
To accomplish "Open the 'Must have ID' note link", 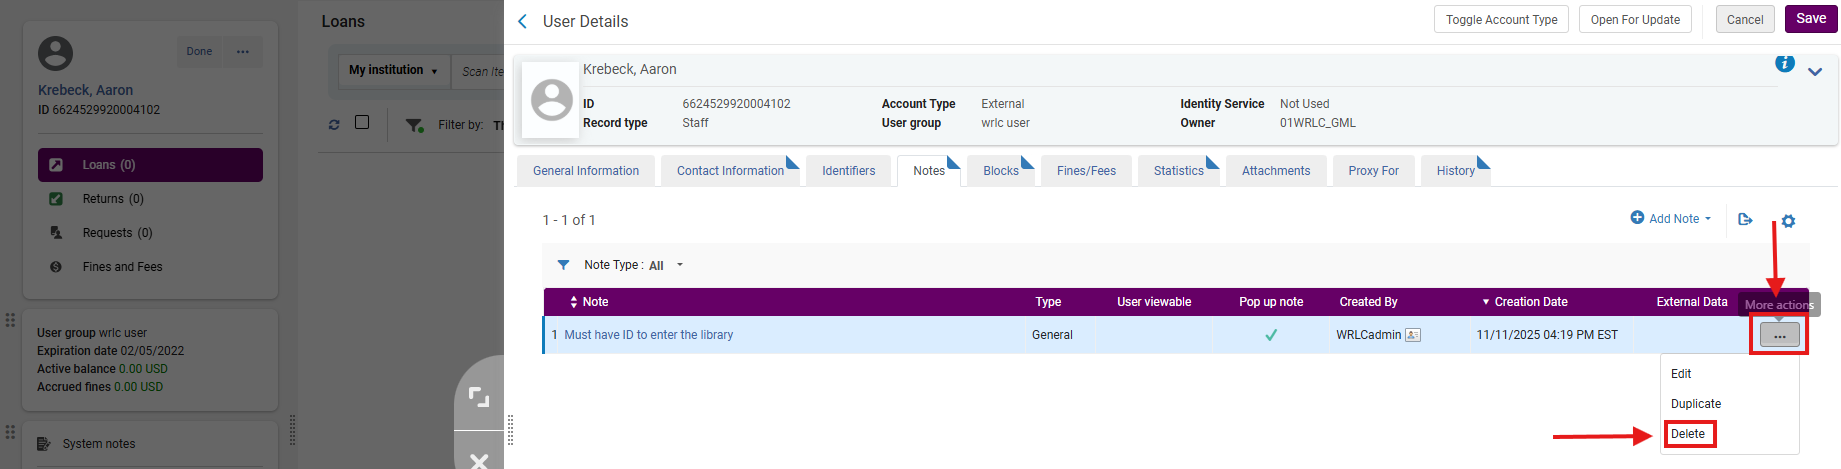I will pyautogui.click(x=648, y=335).
